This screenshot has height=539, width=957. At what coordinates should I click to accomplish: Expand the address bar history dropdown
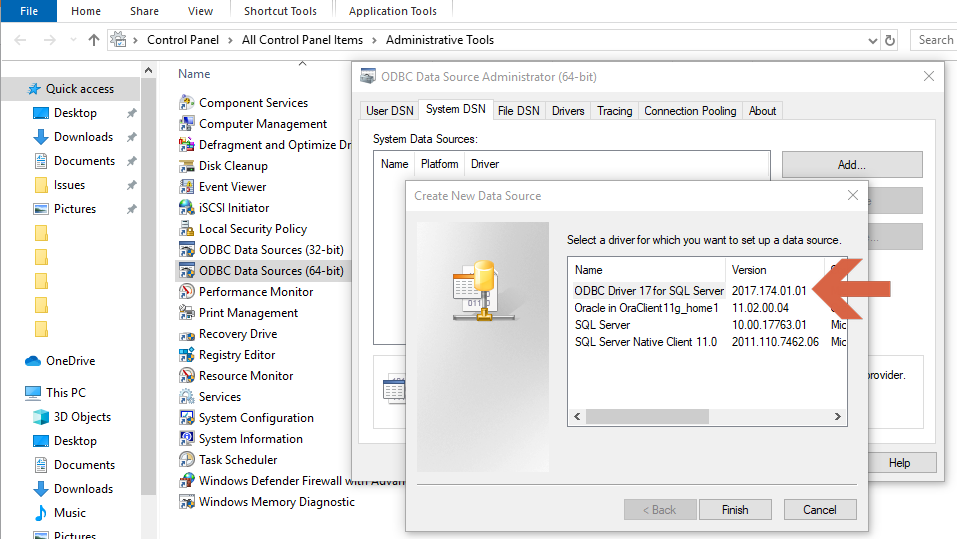[872, 40]
